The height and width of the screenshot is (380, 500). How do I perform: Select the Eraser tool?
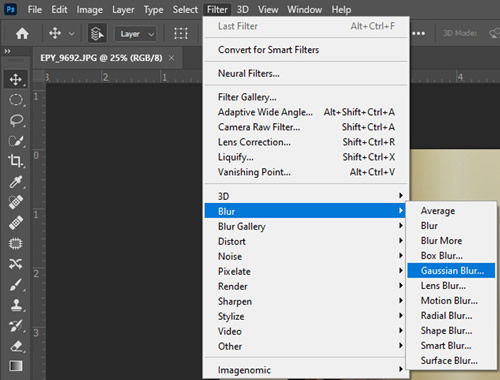point(16,346)
